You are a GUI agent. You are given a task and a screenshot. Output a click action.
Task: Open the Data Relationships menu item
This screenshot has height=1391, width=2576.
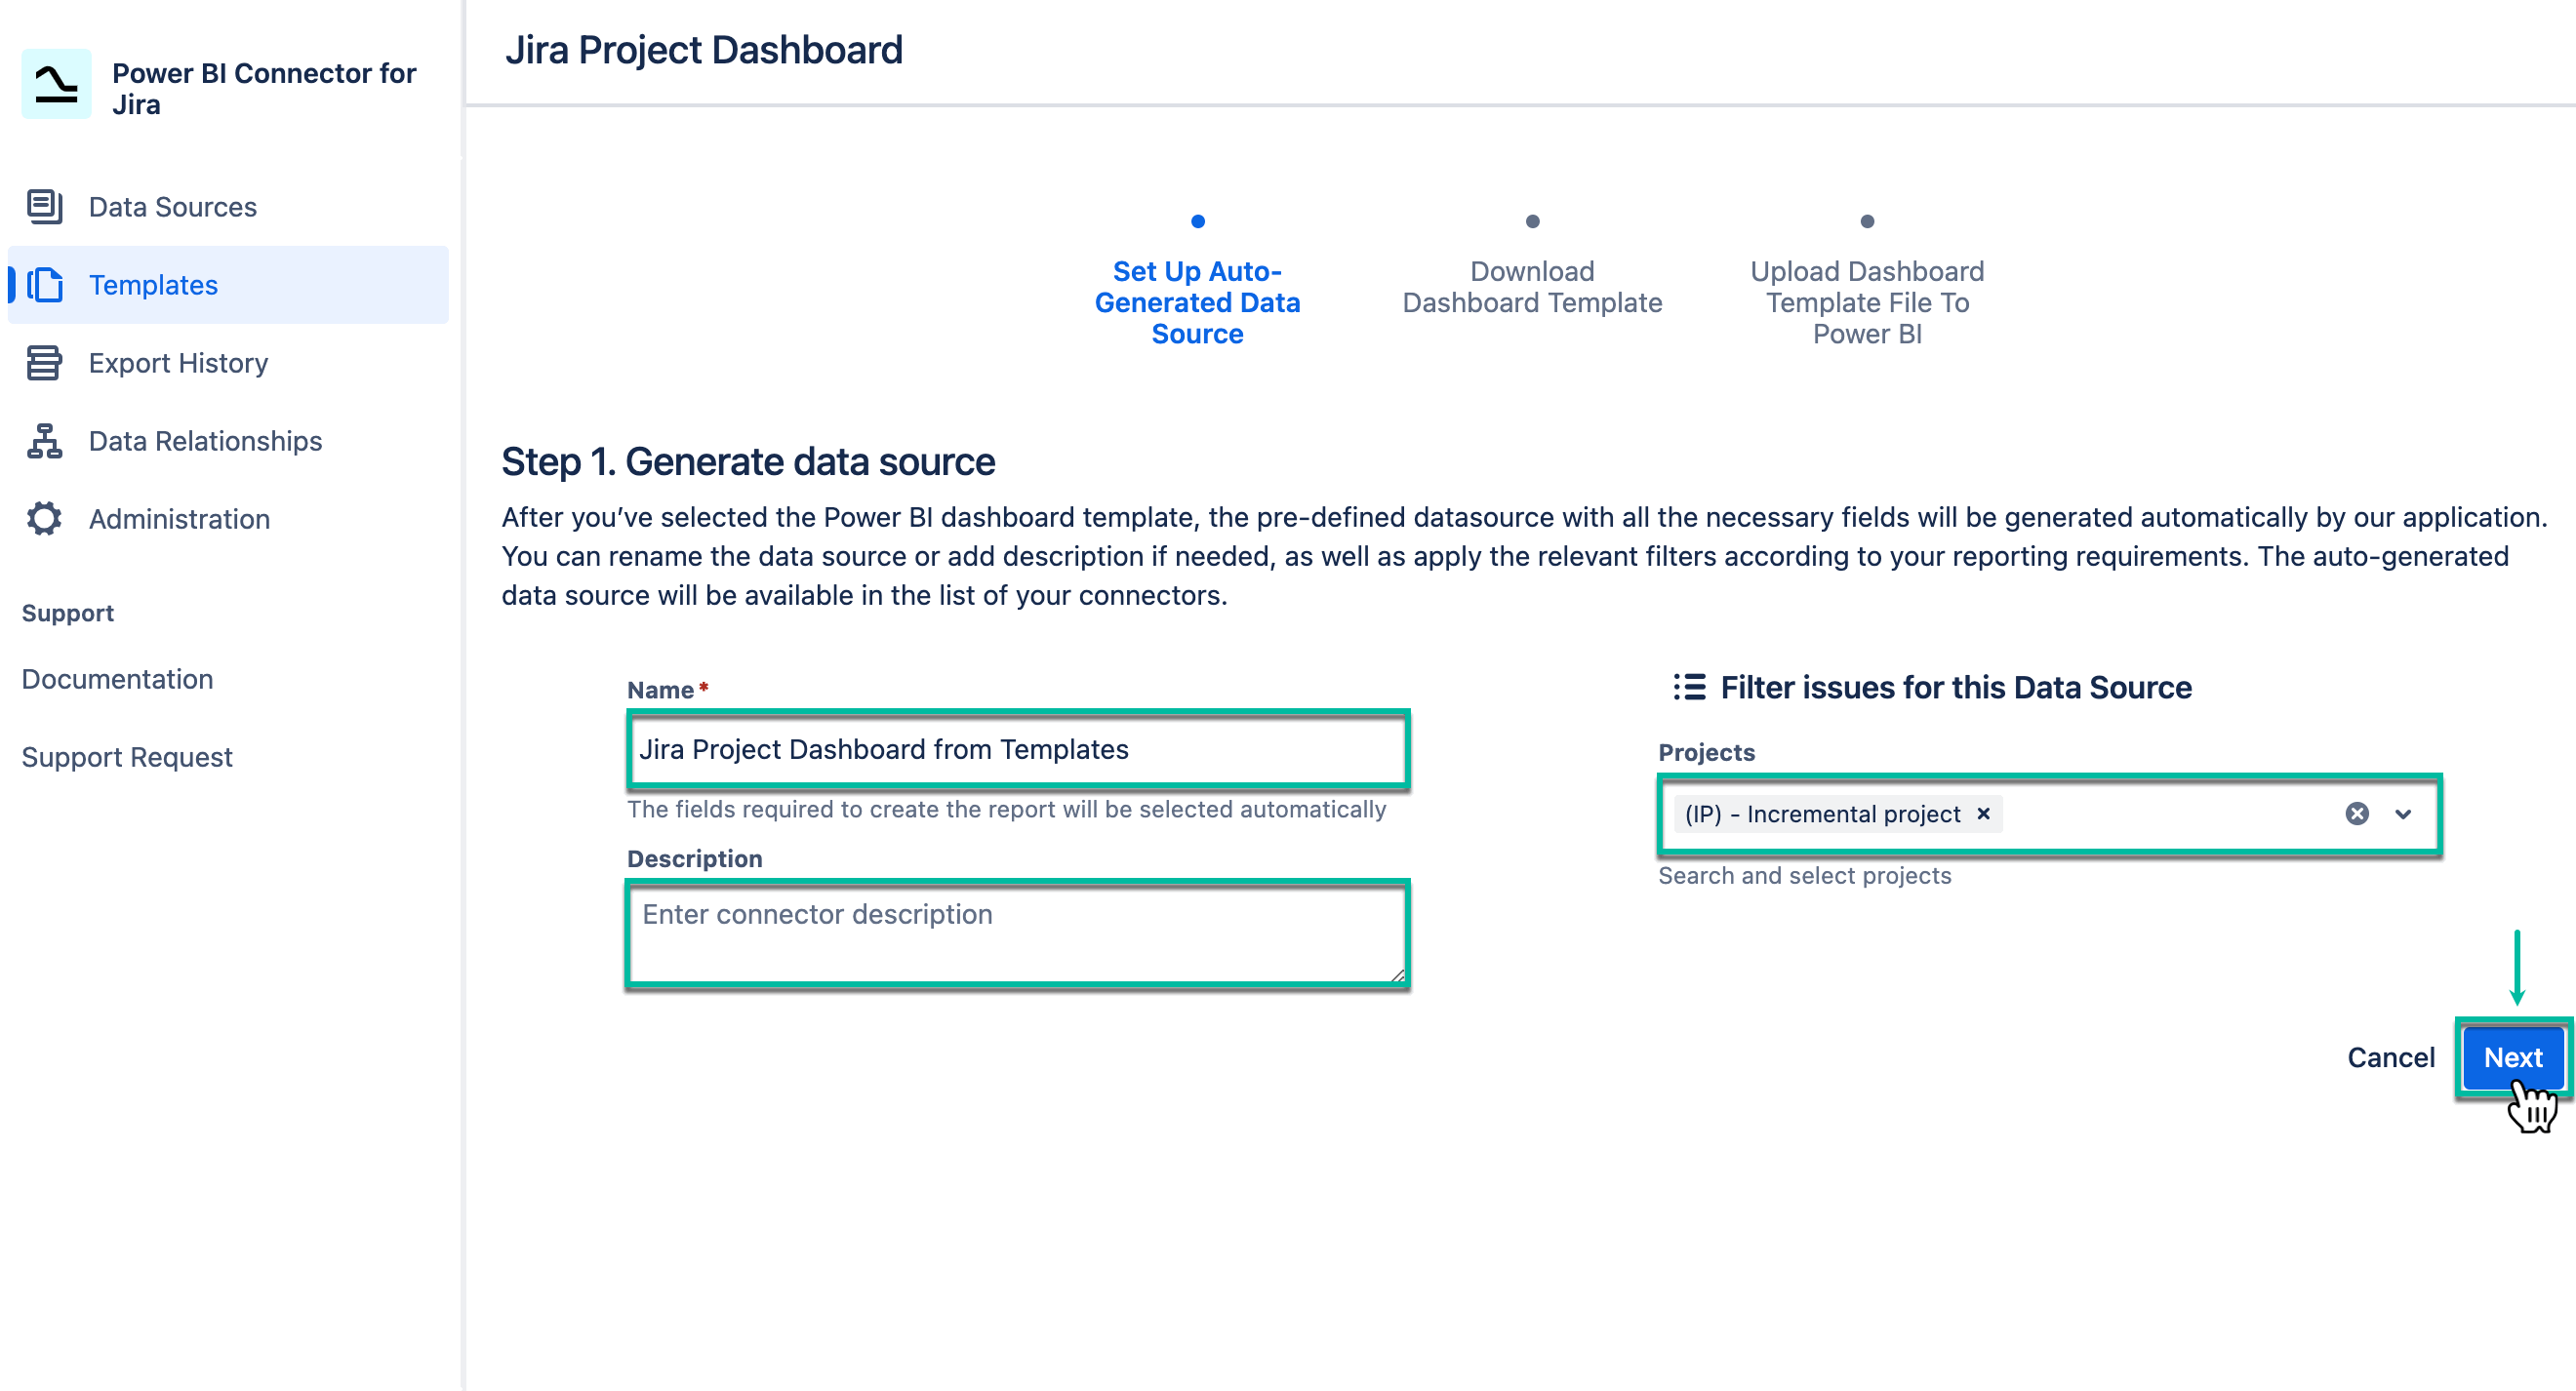point(205,441)
